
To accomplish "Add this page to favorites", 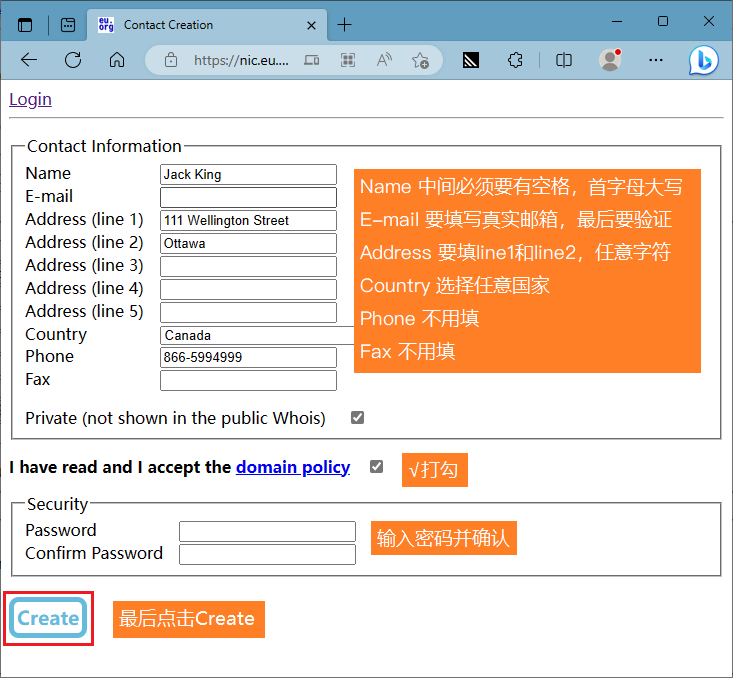I will coord(420,60).
